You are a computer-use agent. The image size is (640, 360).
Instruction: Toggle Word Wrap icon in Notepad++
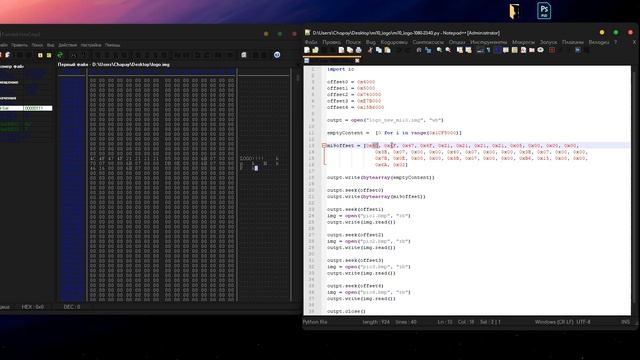coord(480,50)
